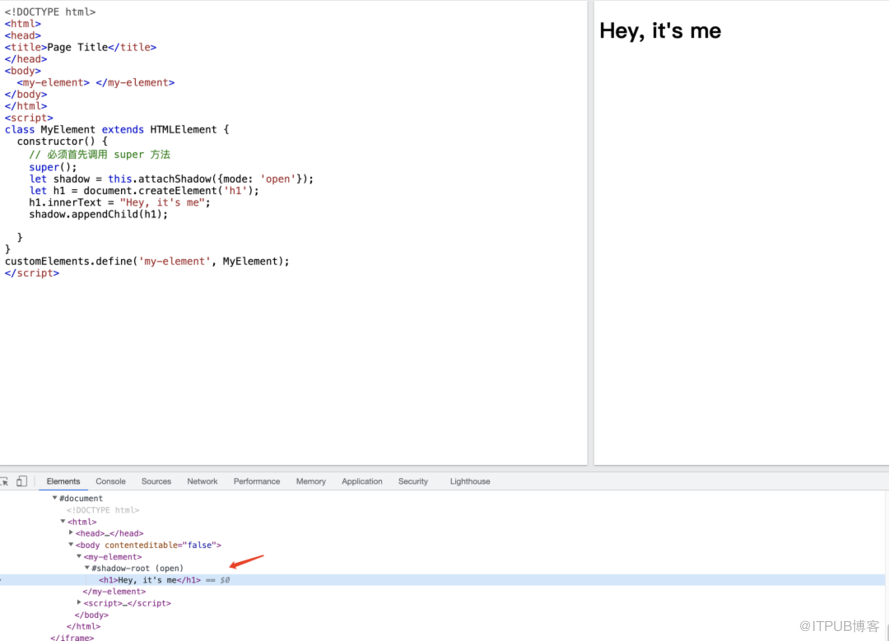
Task: Switch to the Security tab
Action: click(x=413, y=481)
